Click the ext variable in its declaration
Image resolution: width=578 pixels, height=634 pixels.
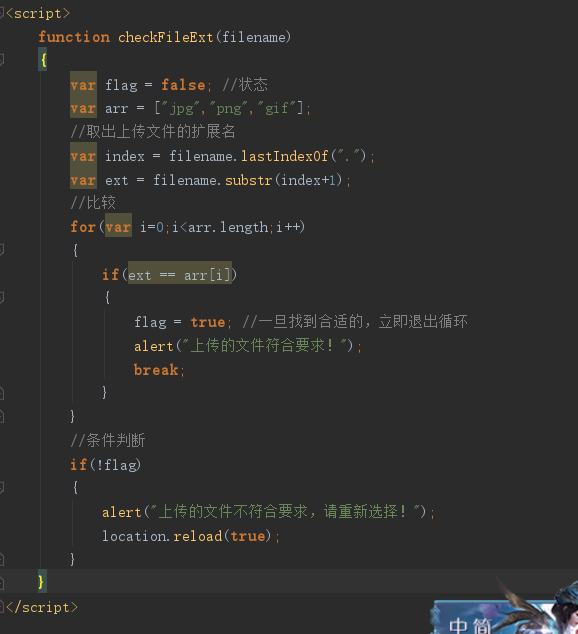pos(116,180)
